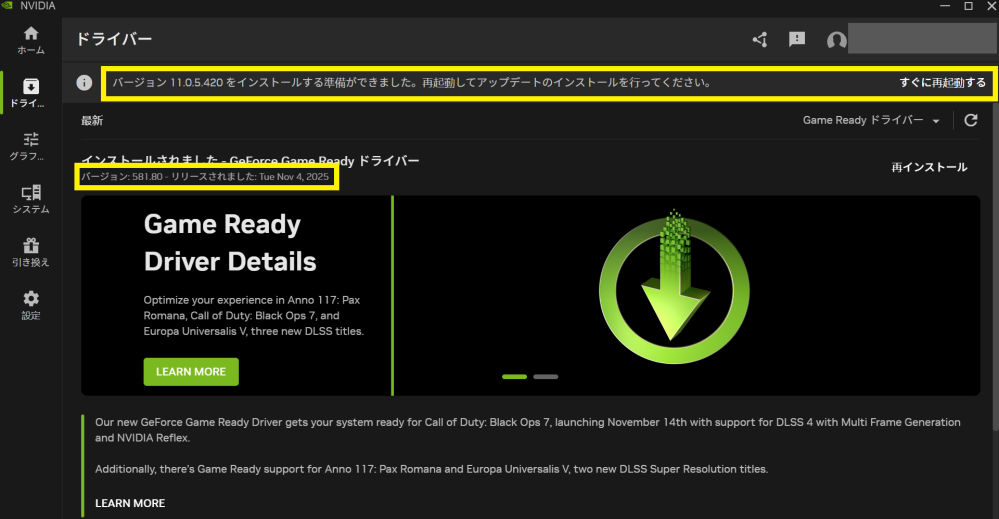Select first carousel slide indicator

[x=514, y=377]
